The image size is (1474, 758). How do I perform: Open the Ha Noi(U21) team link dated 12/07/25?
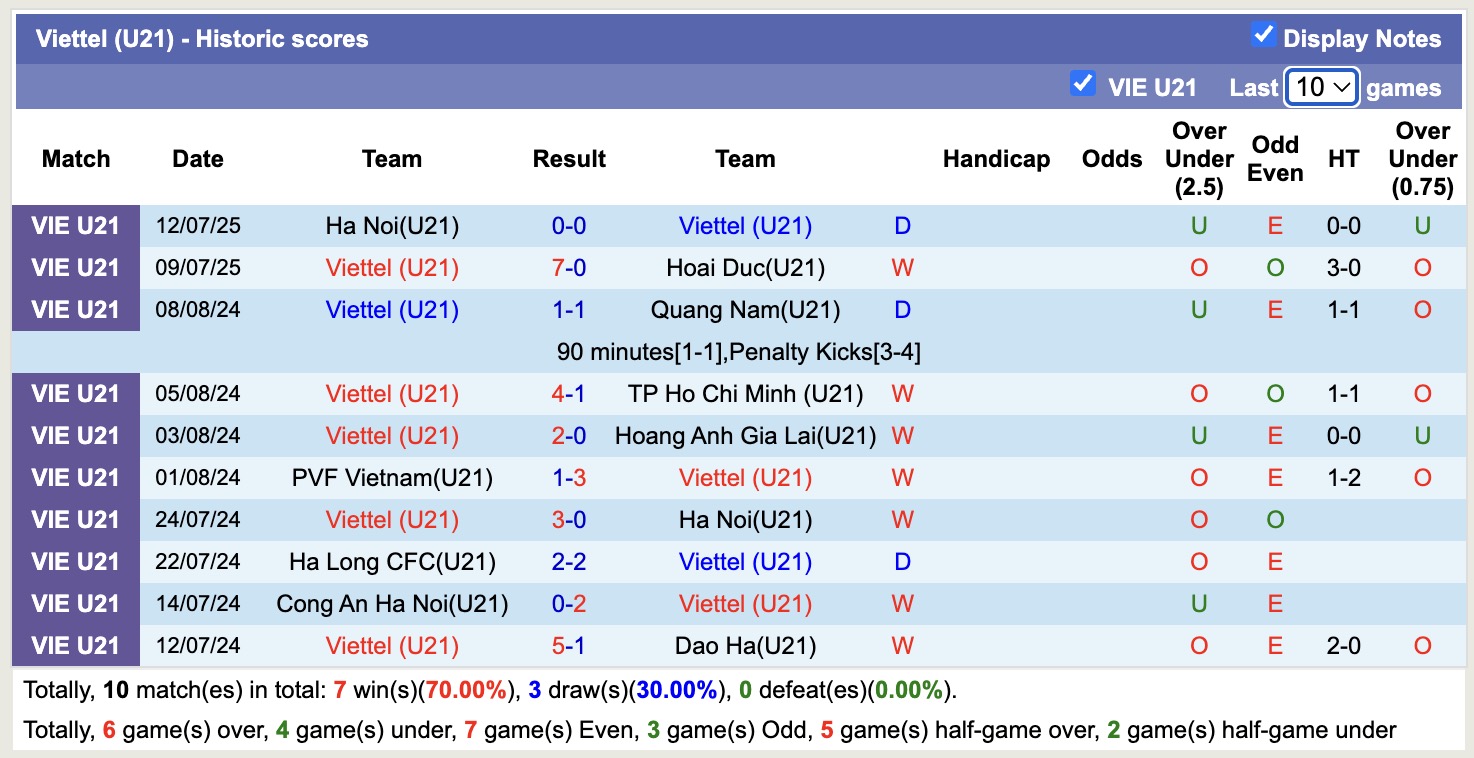[392, 226]
